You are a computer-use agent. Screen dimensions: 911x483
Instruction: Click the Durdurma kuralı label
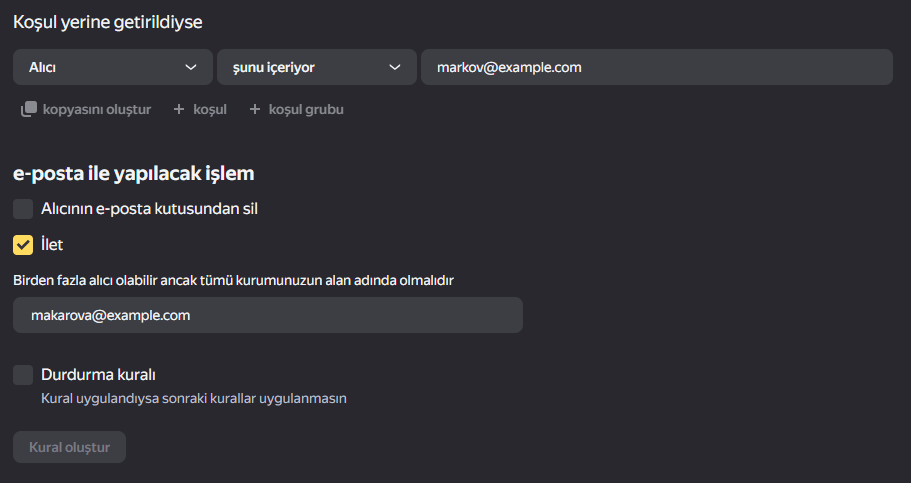(98, 375)
